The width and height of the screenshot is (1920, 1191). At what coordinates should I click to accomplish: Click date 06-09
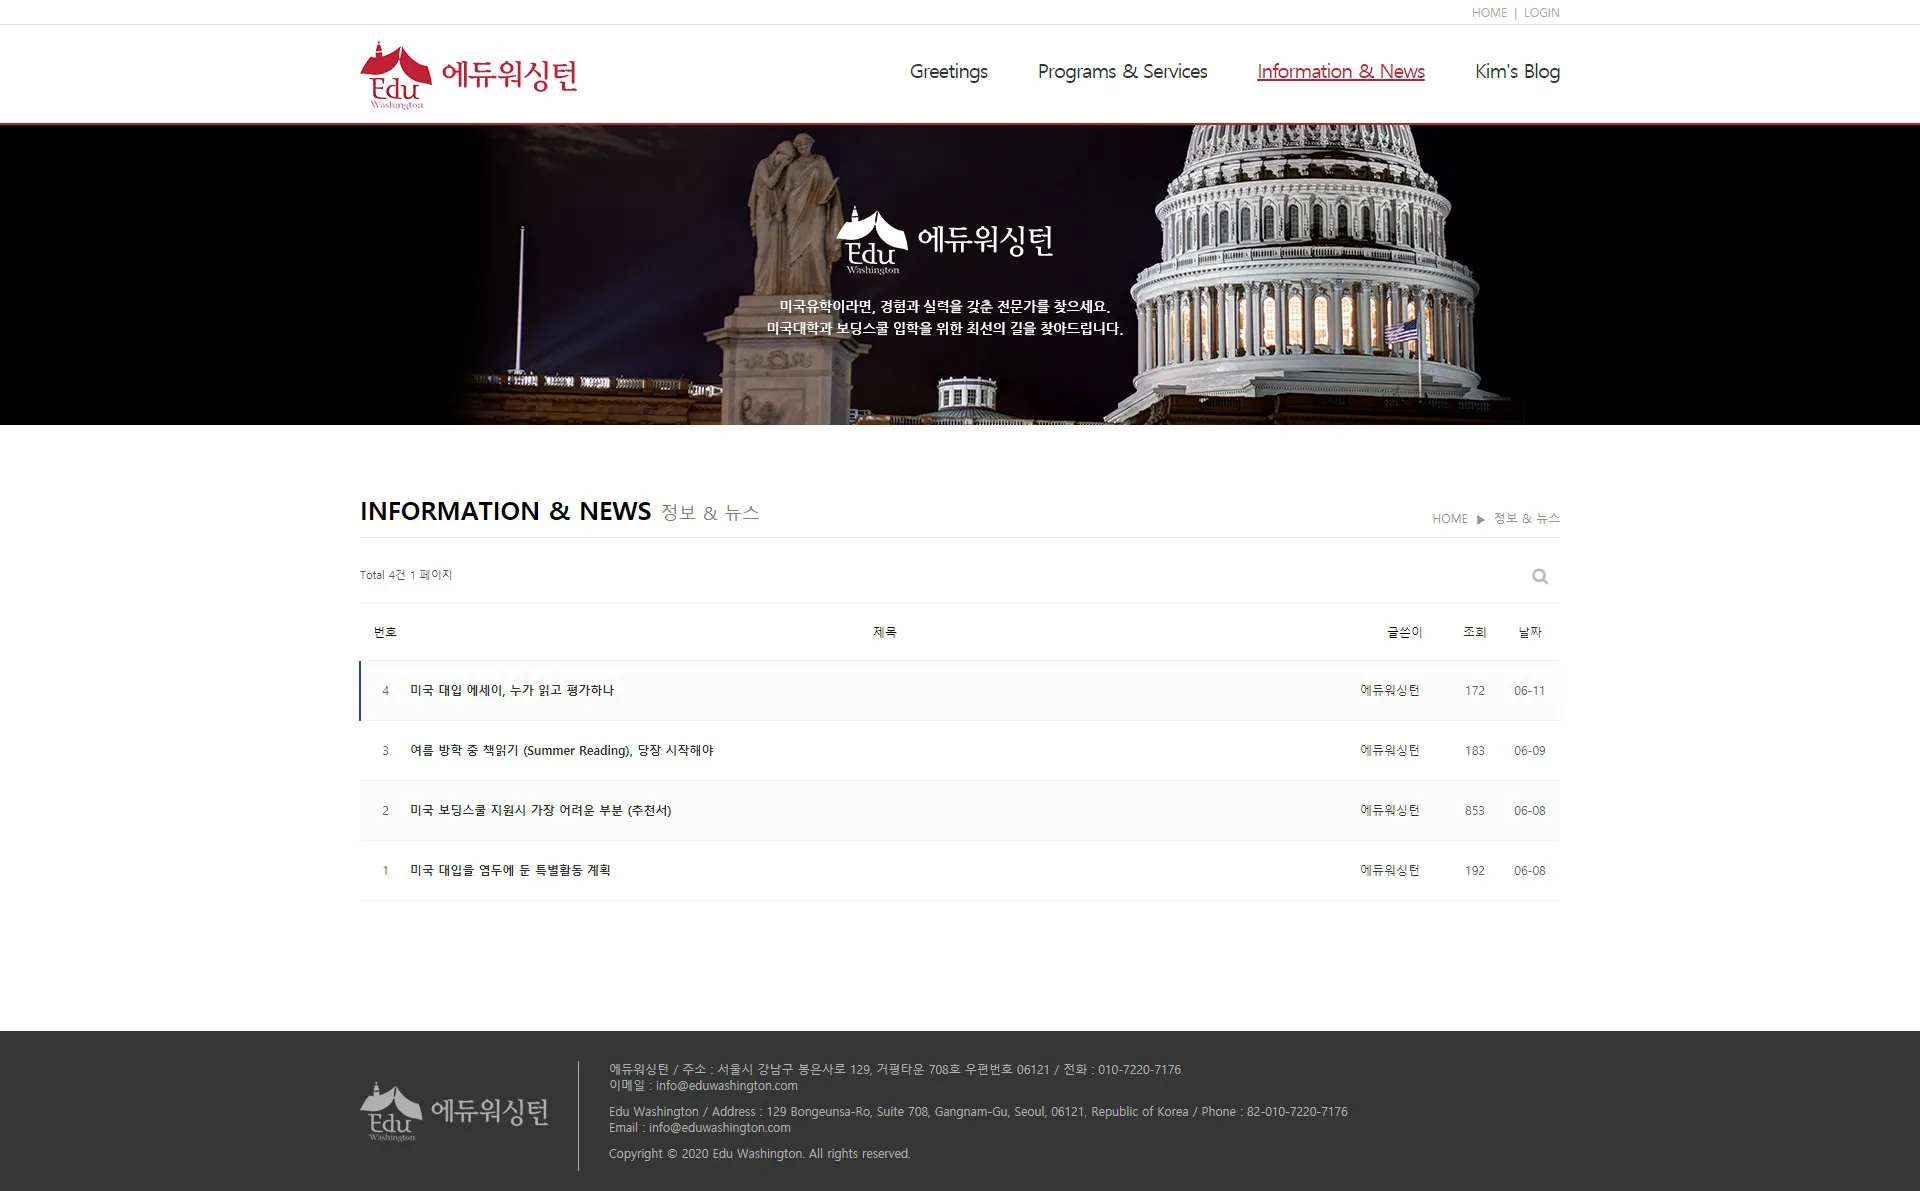pos(1530,751)
